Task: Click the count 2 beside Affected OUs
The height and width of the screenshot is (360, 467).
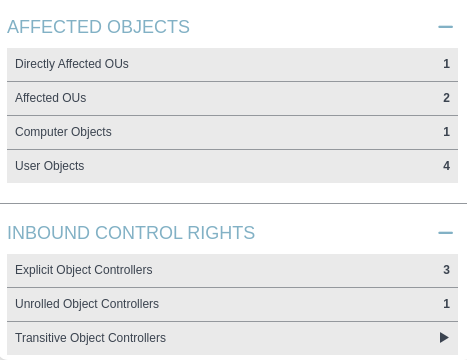Action: click(446, 98)
